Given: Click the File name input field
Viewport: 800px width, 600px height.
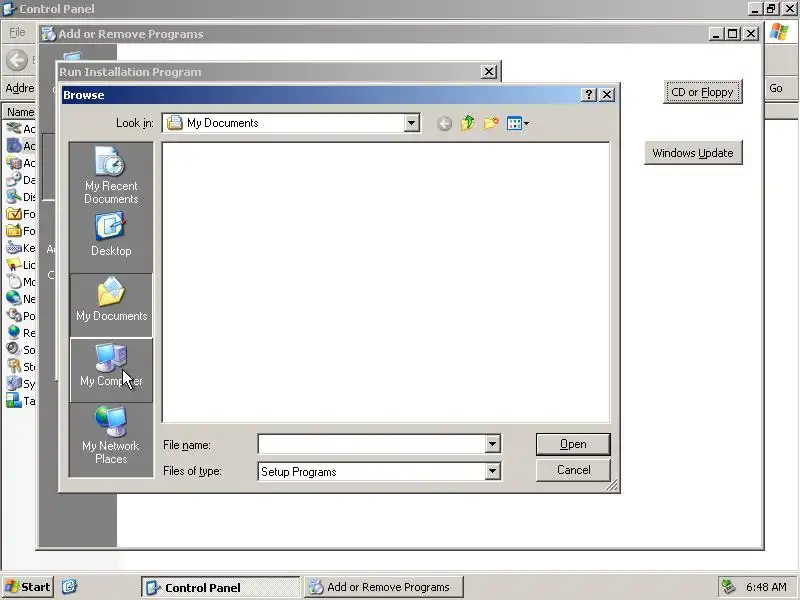Looking at the screenshot, I should (372, 444).
